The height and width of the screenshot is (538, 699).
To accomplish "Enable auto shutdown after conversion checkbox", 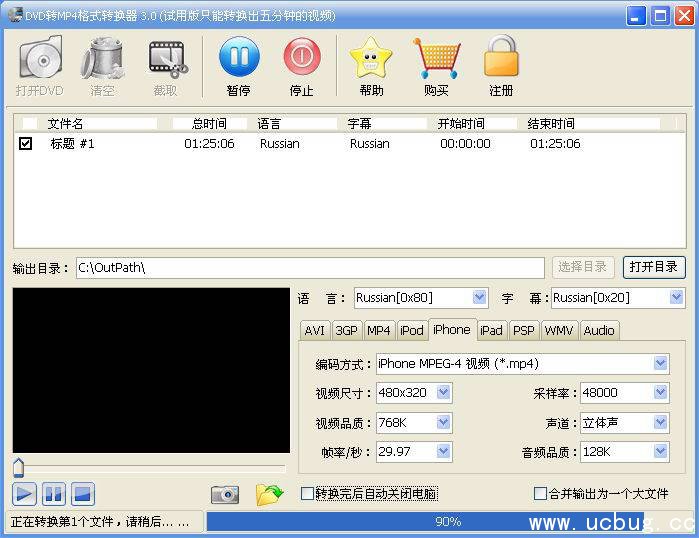I will (308, 494).
